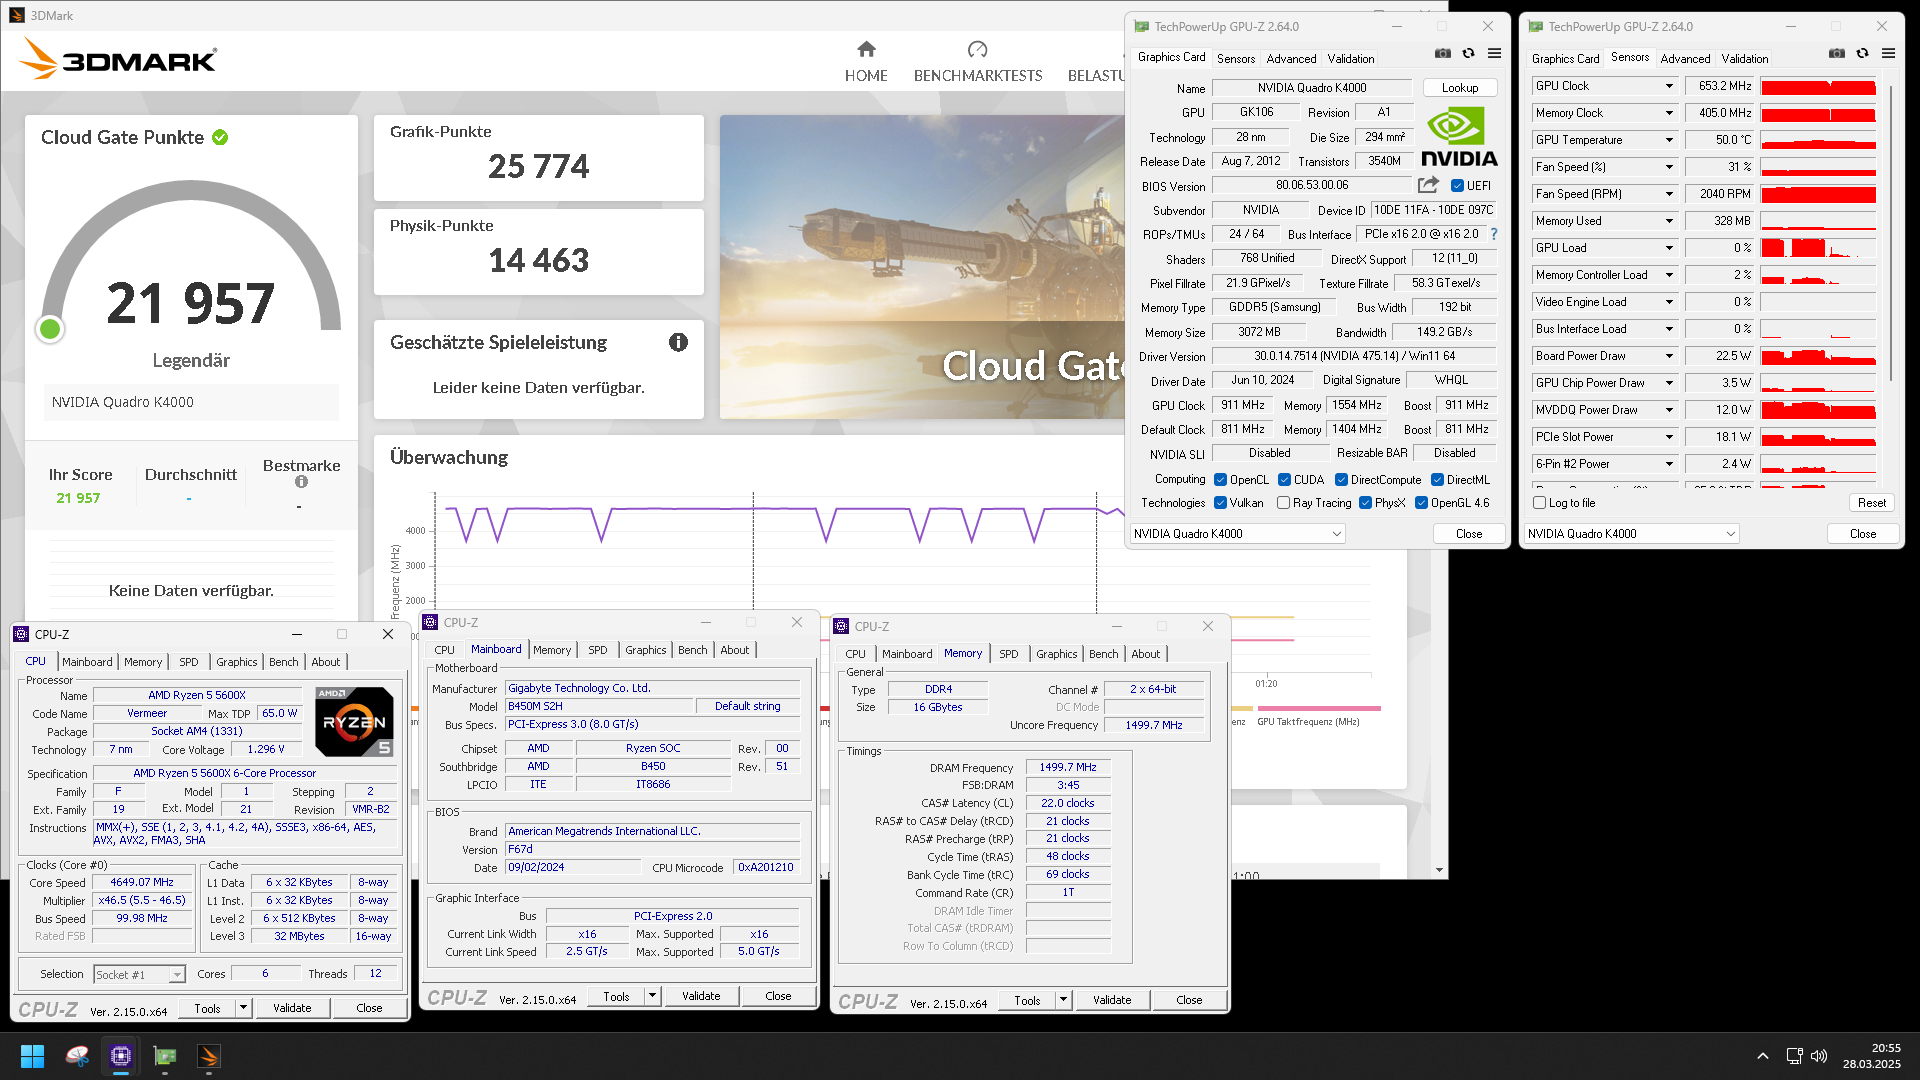Image resolution: width=1920 pixels, height=1080 pixels.
Task: Click refresh icon in GPU-Z Sensors window
Action: click(1862, 54)
